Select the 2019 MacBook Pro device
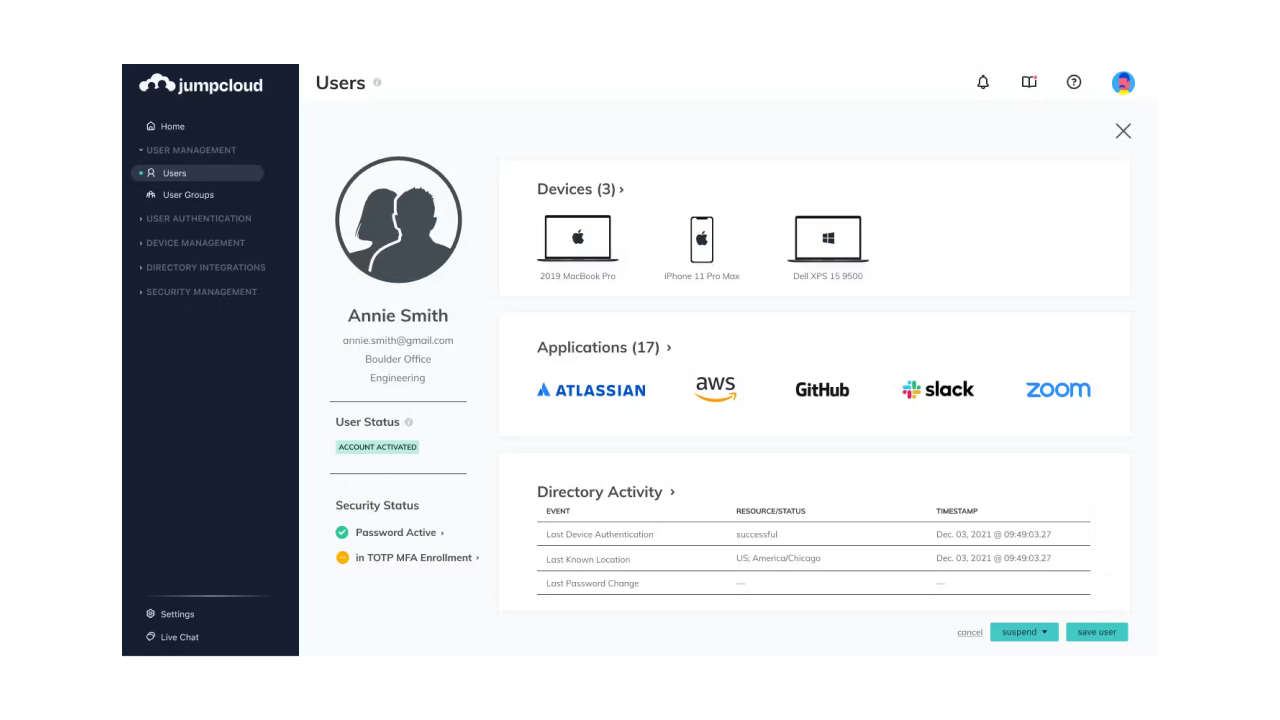 [578, 247]
